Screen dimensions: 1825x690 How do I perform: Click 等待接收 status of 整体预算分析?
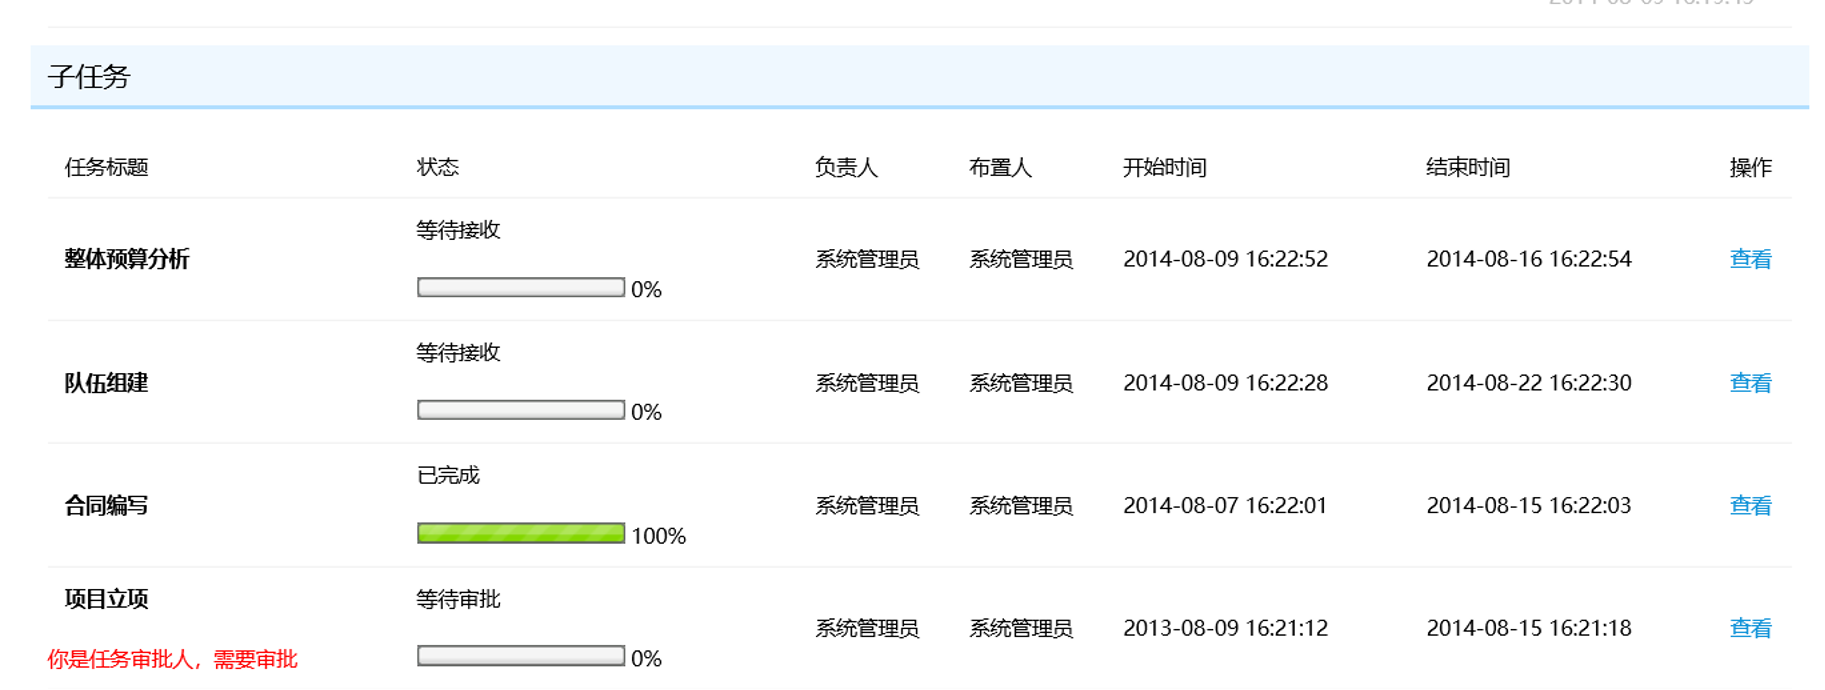tap(459, 230)
